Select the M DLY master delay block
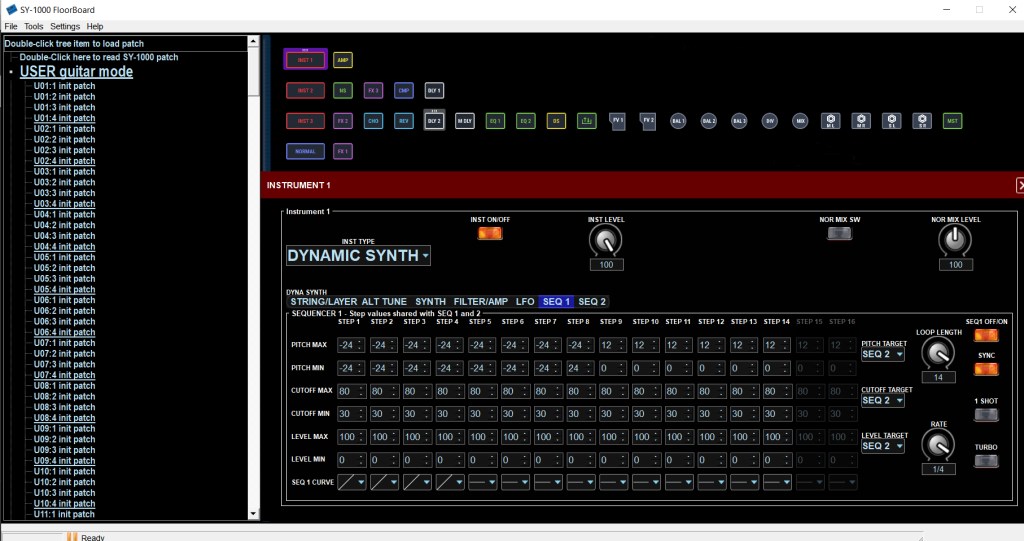The image size is (1024, 541). point(464,121)
